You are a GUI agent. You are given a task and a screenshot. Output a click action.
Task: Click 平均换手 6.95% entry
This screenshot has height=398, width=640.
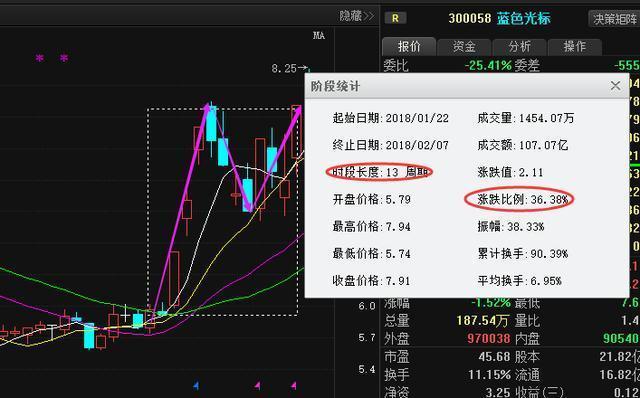[x=520, y=281]
